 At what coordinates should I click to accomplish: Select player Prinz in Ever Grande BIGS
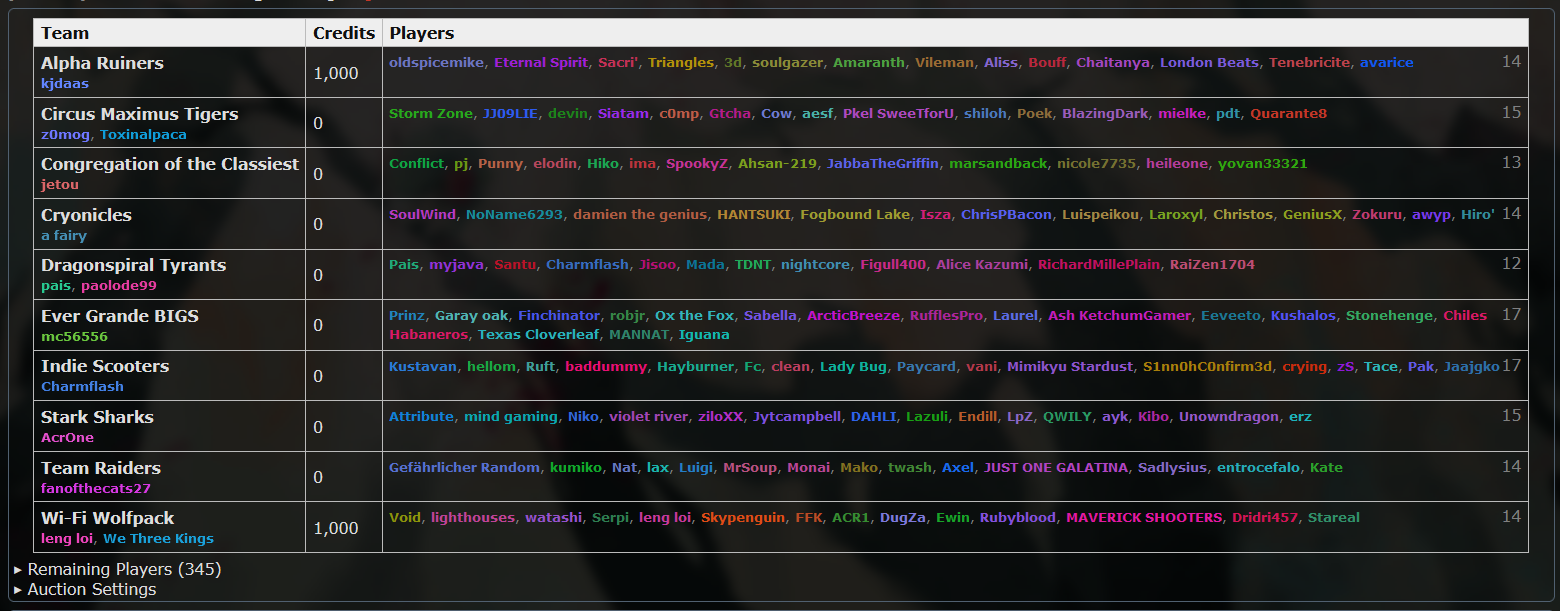[407, 316]
